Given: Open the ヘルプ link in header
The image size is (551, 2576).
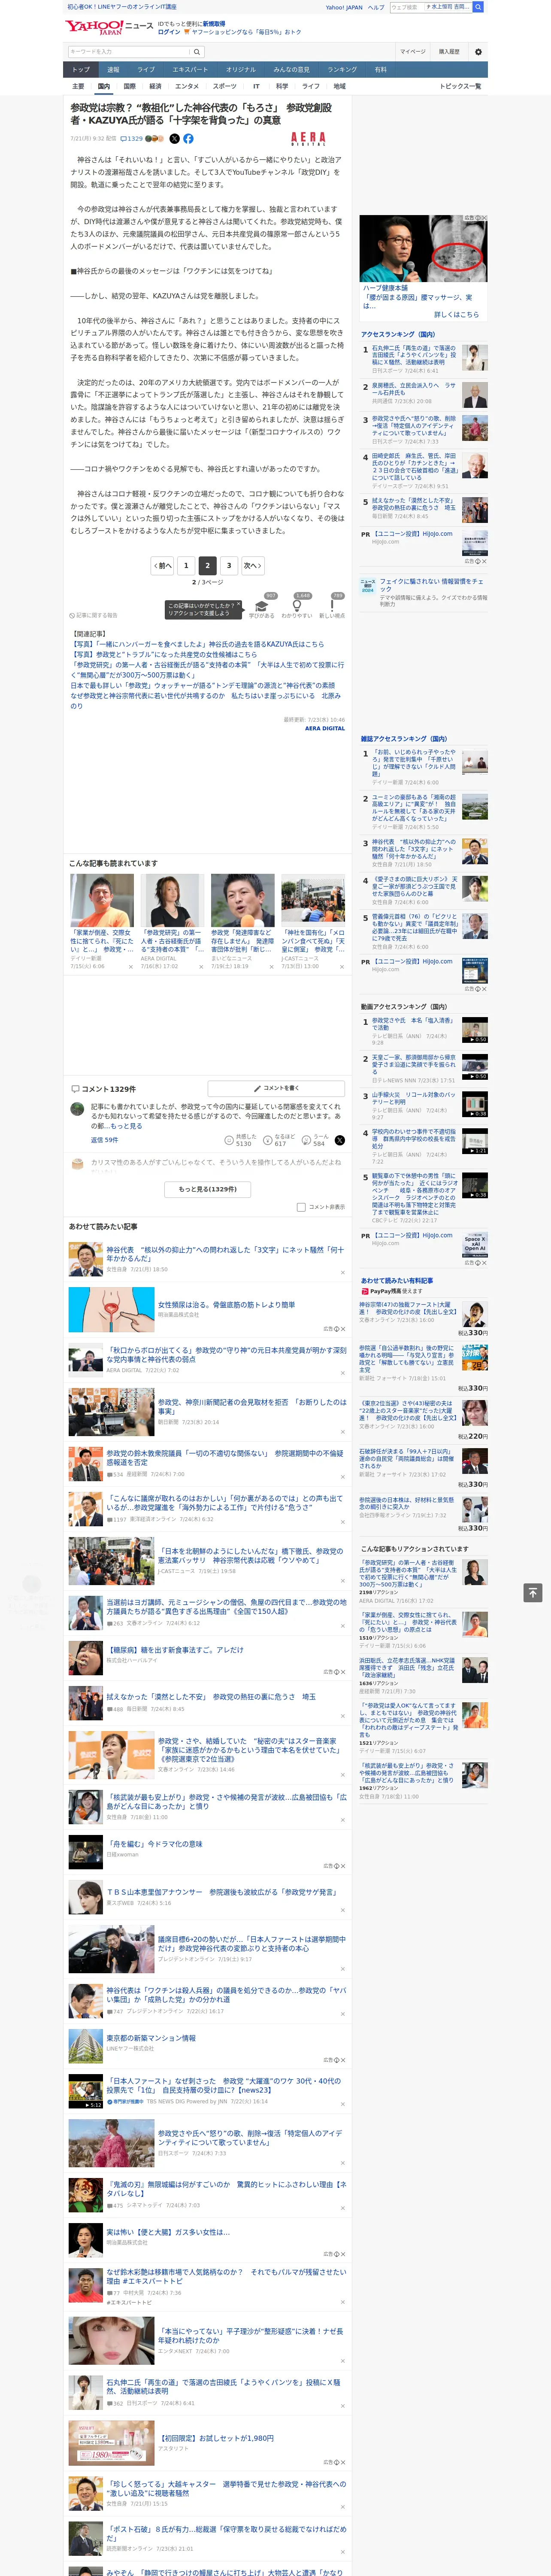Looking at the screenshot, I should click(376, 7).
